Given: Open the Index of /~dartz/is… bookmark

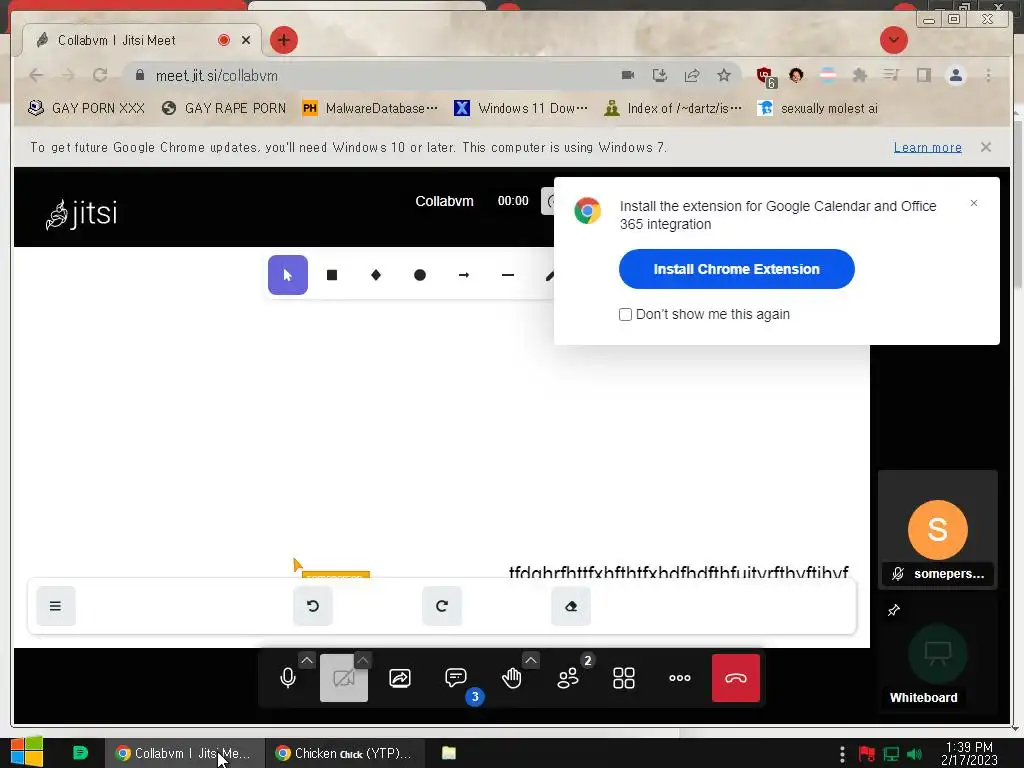Looking at the screenshot, I should (x=673, y=108).
